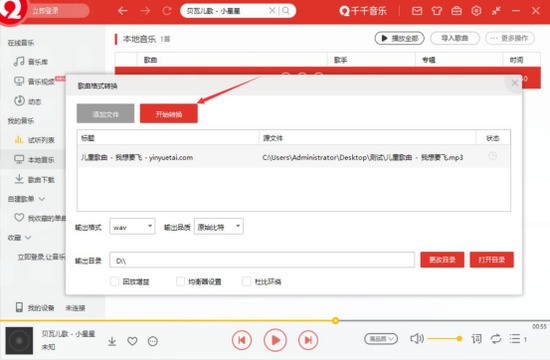The width and height of the screenshot is (550, 360).
Task: Click the red 开始转换 button
Action: [169, 114]
